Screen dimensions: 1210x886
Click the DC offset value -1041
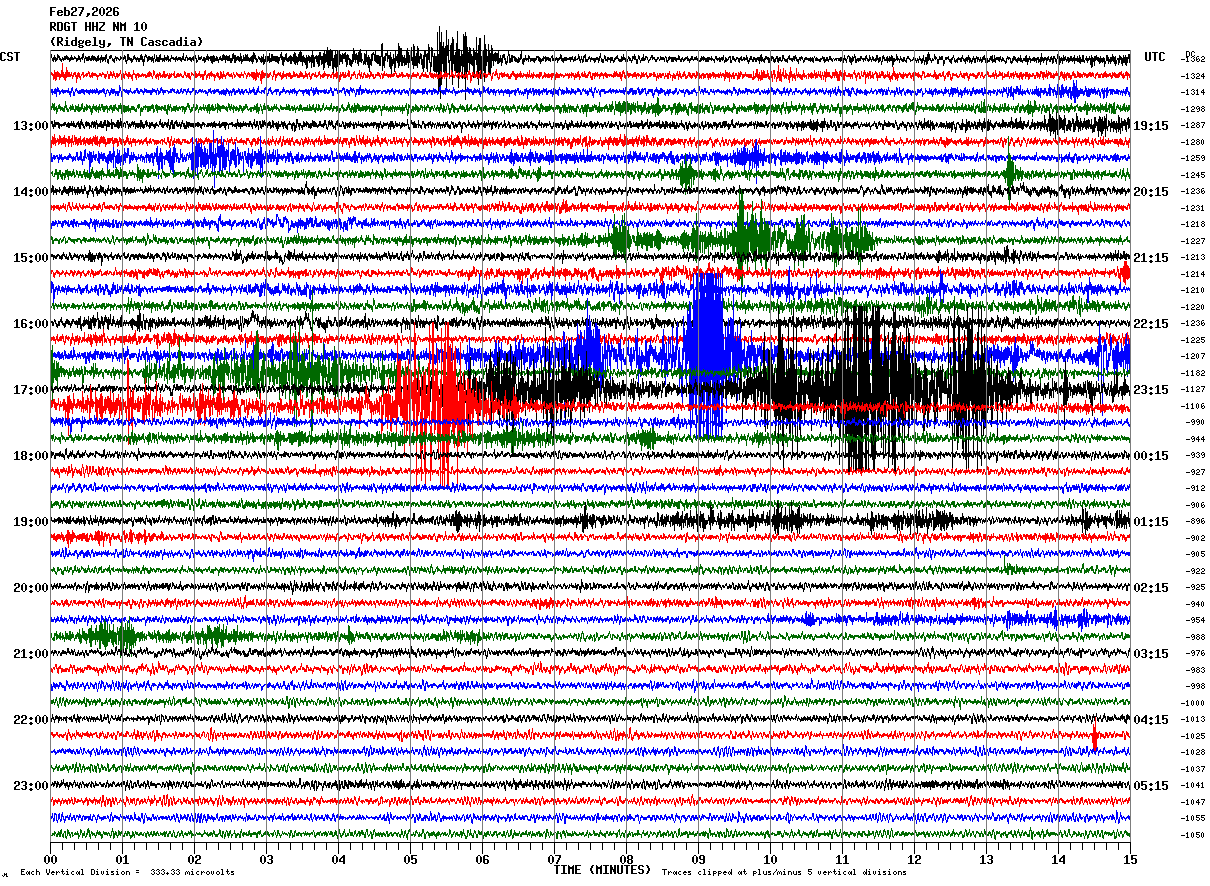point(1193,785)
